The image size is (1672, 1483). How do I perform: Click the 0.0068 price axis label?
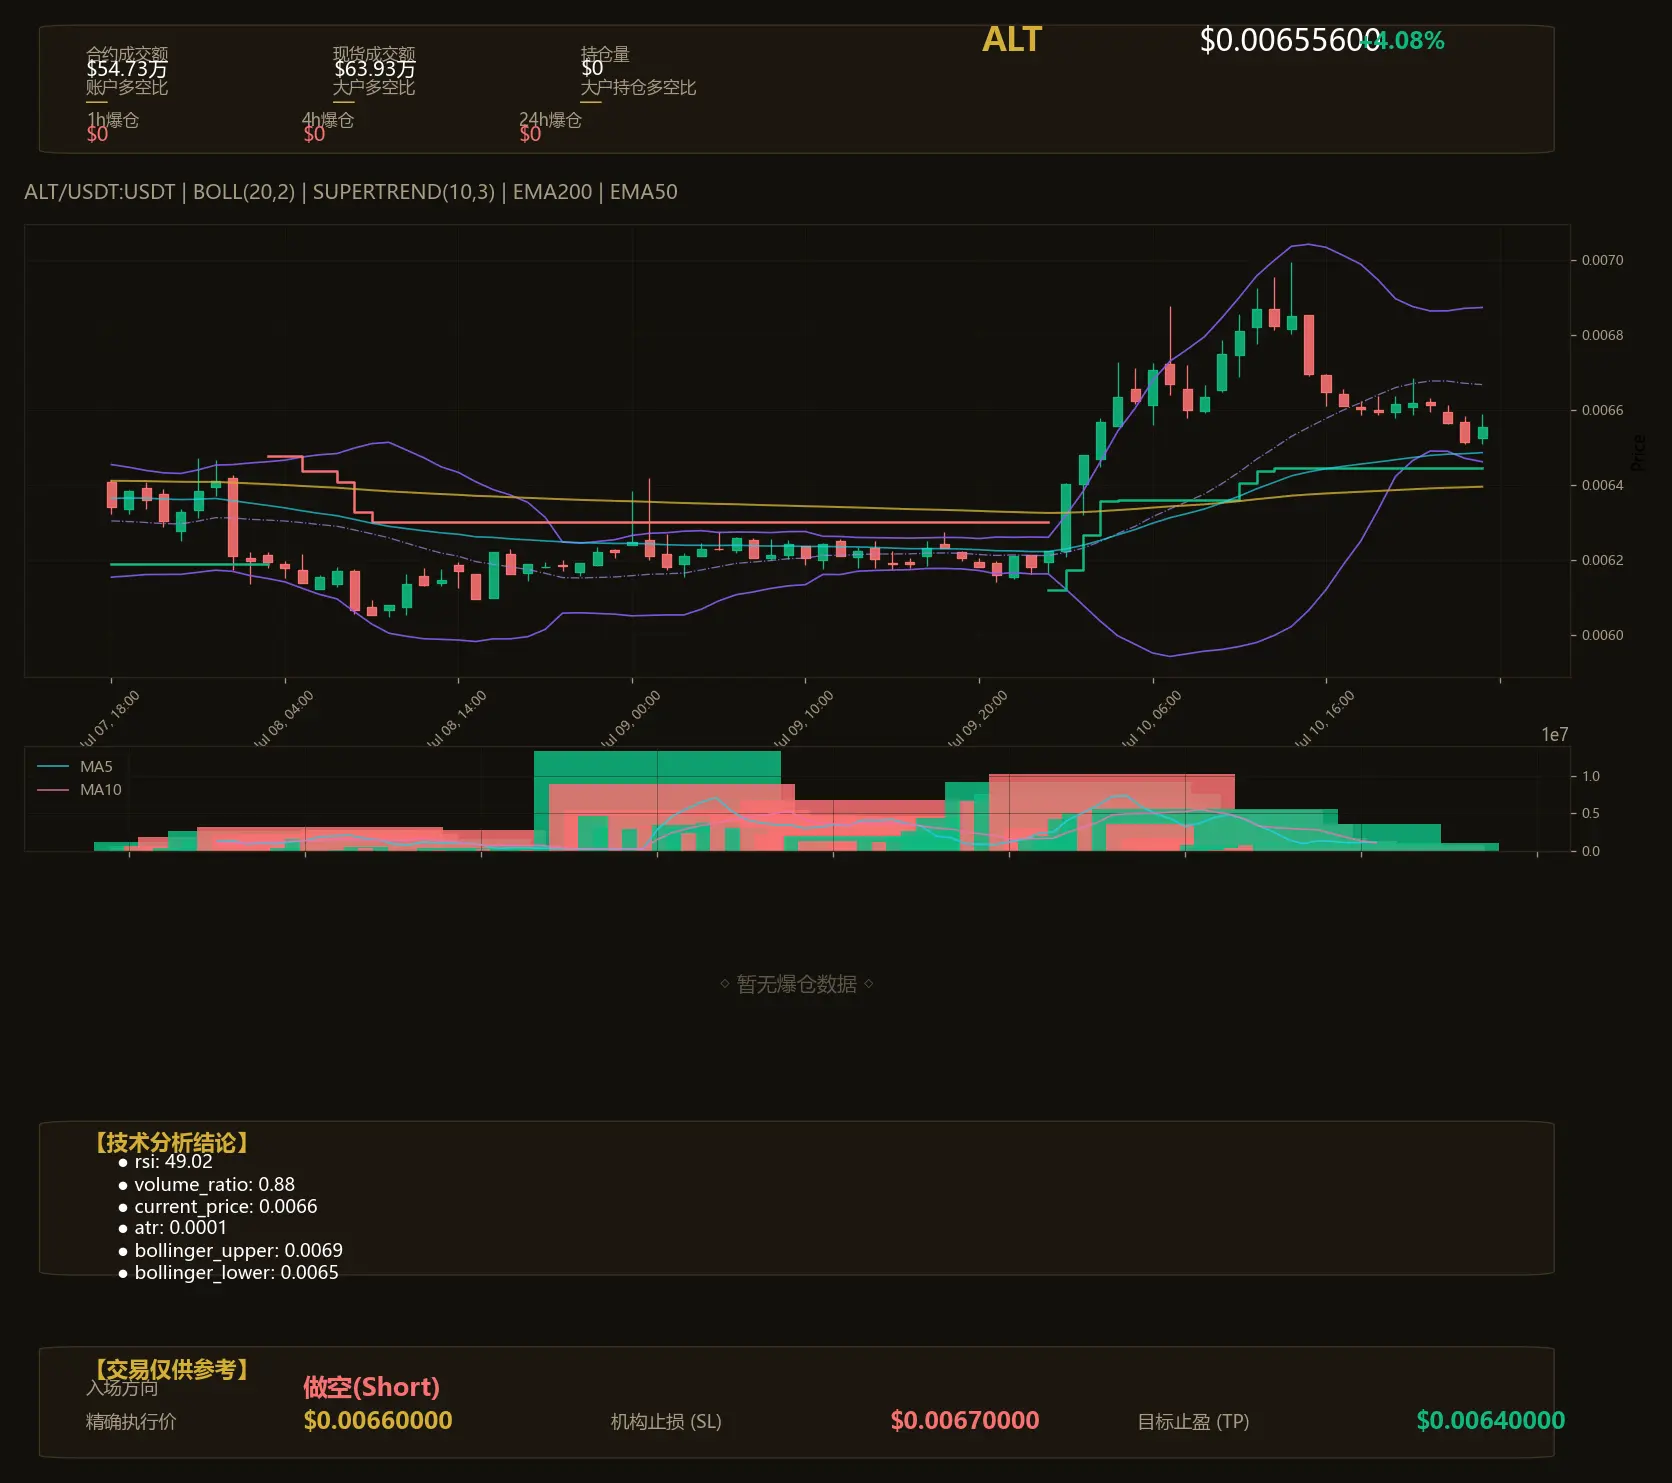[x=1602, y=335]
